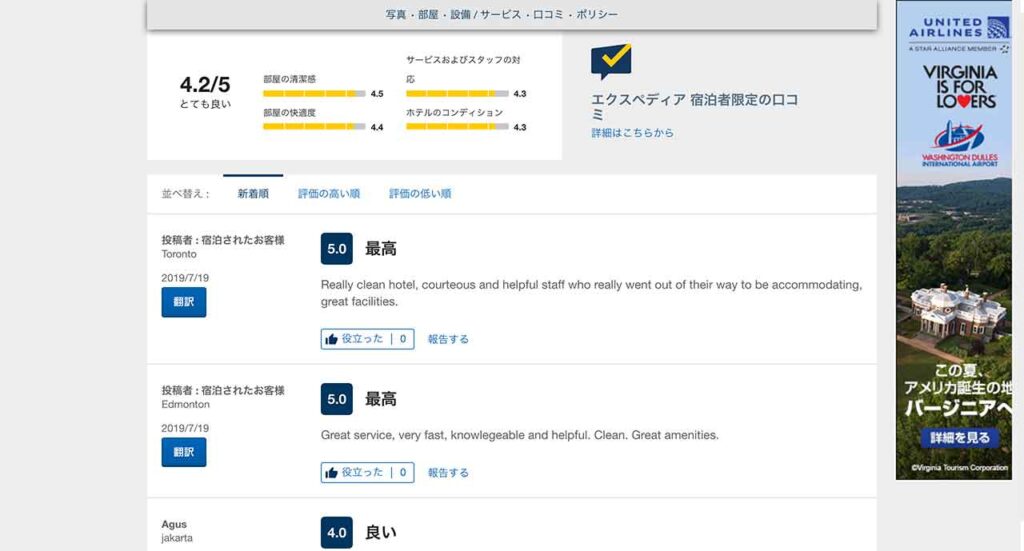The width and height of the screenshot is (1024, 551).
Task: Click the thumbs-up icon on the Toronto review
Action: point(331,339)
